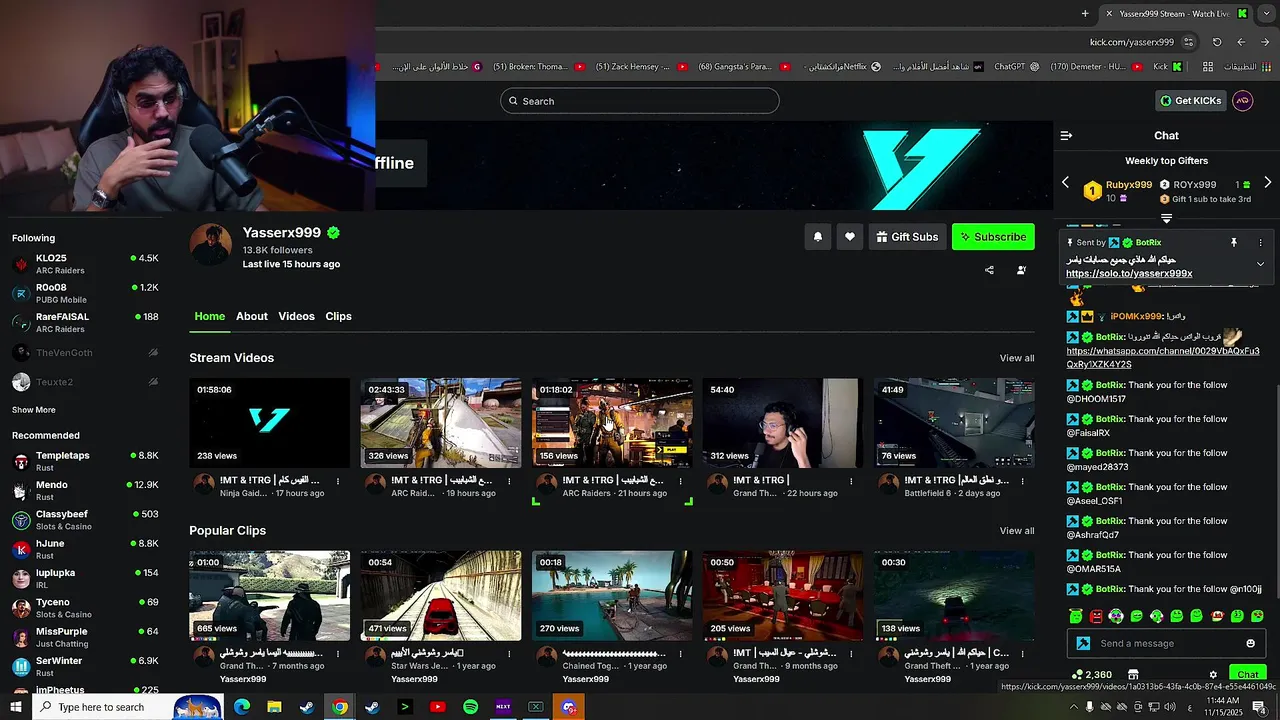Open the 02:43:33 ARC Raiders video
The image size is (1280, 720).
pyautogui.click(x=440, y=423)
